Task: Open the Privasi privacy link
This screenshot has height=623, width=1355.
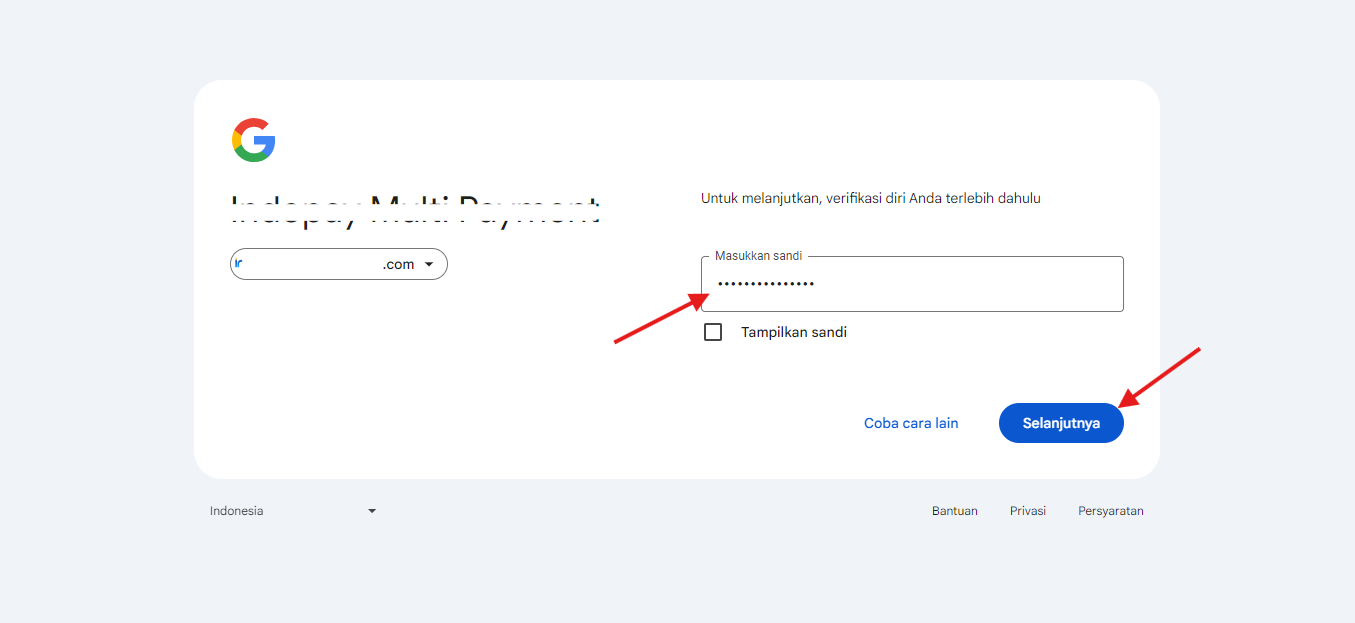Action: 1027,510
